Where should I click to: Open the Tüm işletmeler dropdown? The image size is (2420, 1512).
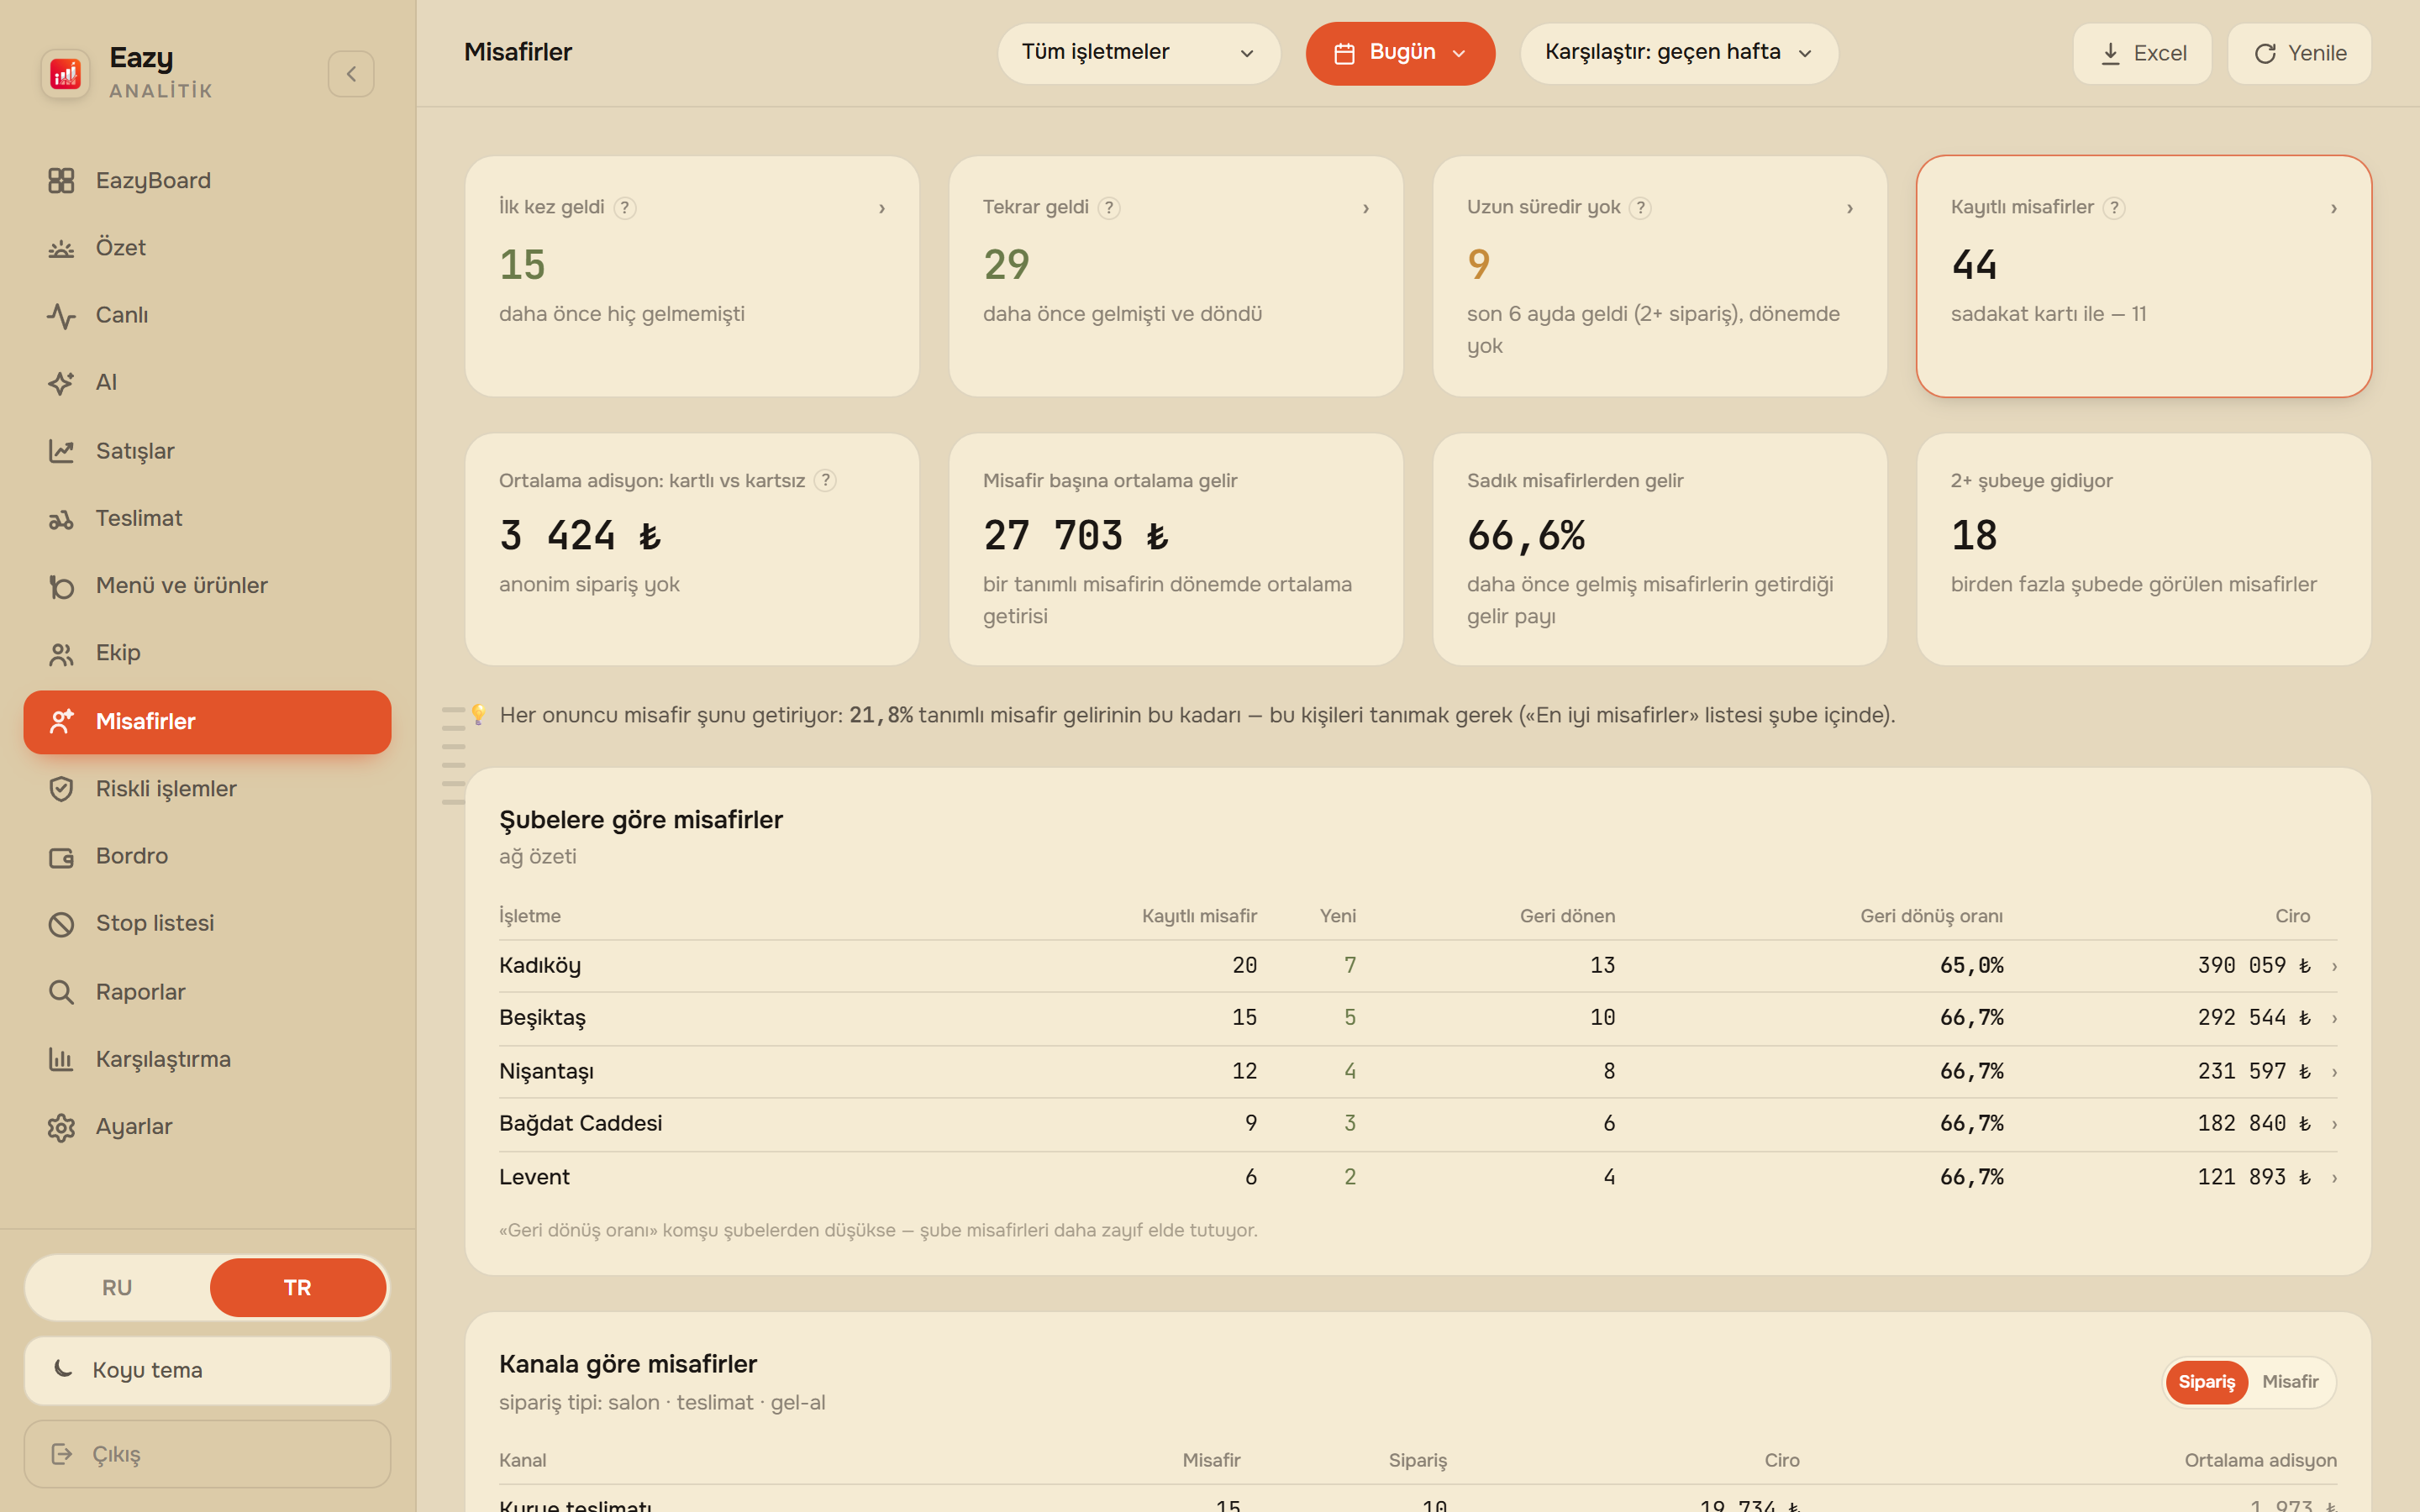1138,53
